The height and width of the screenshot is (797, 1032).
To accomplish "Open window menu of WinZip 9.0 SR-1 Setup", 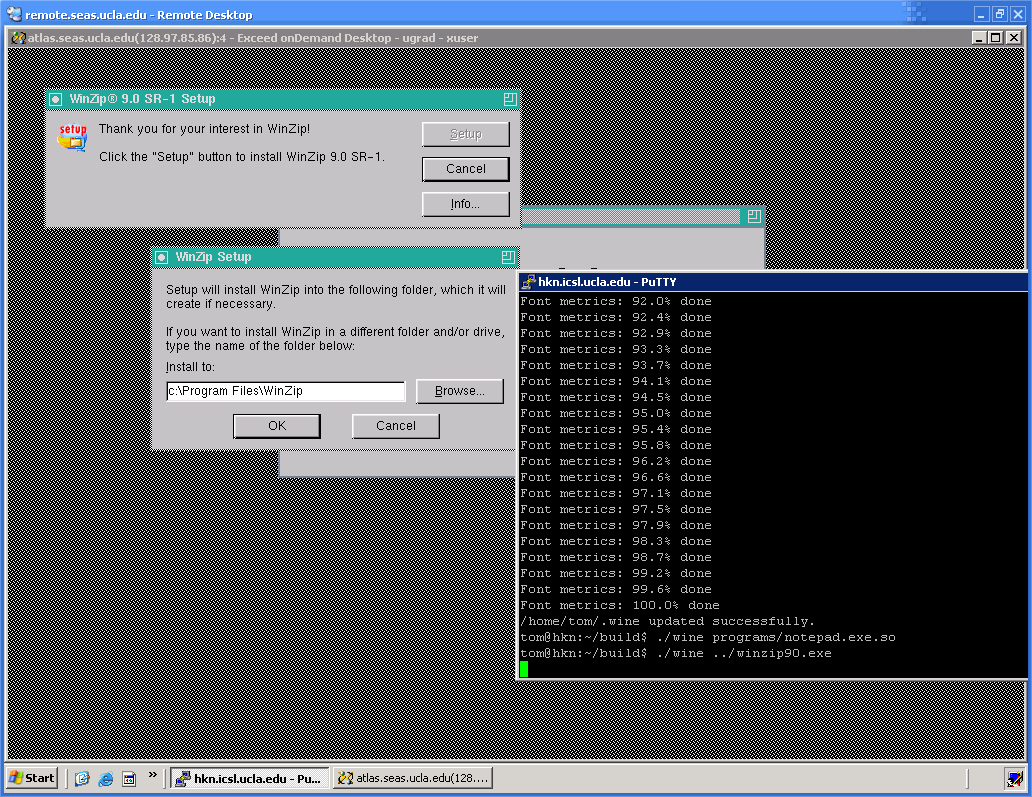I will click(x=56, y=99).
